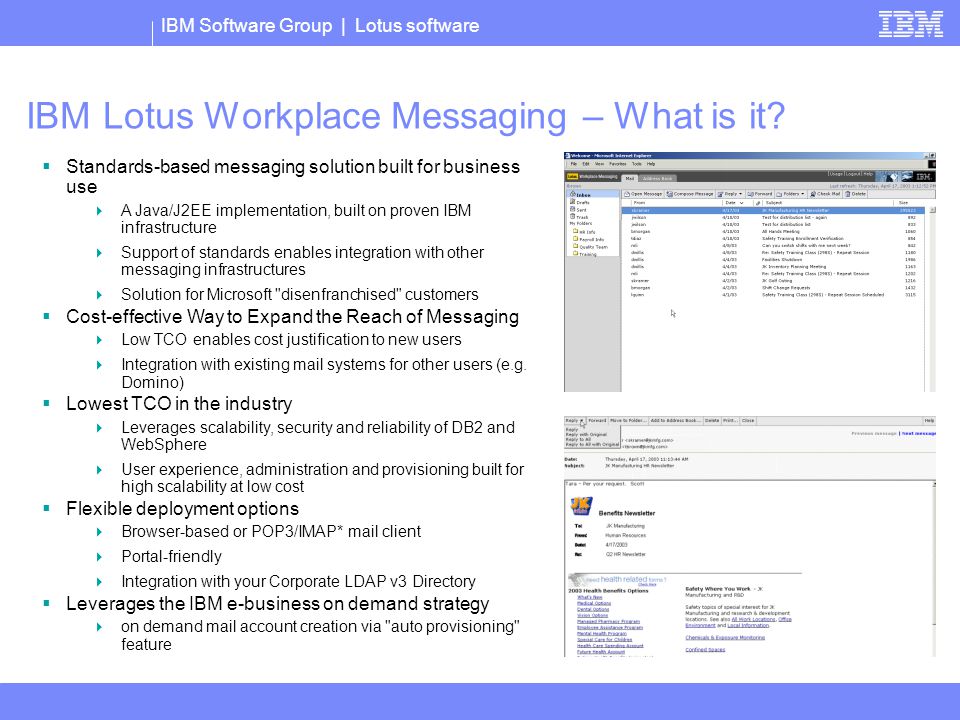Click the Trash can icon in sidebar
The height and width of the screenshot is (720, 960).
(573, 216)
